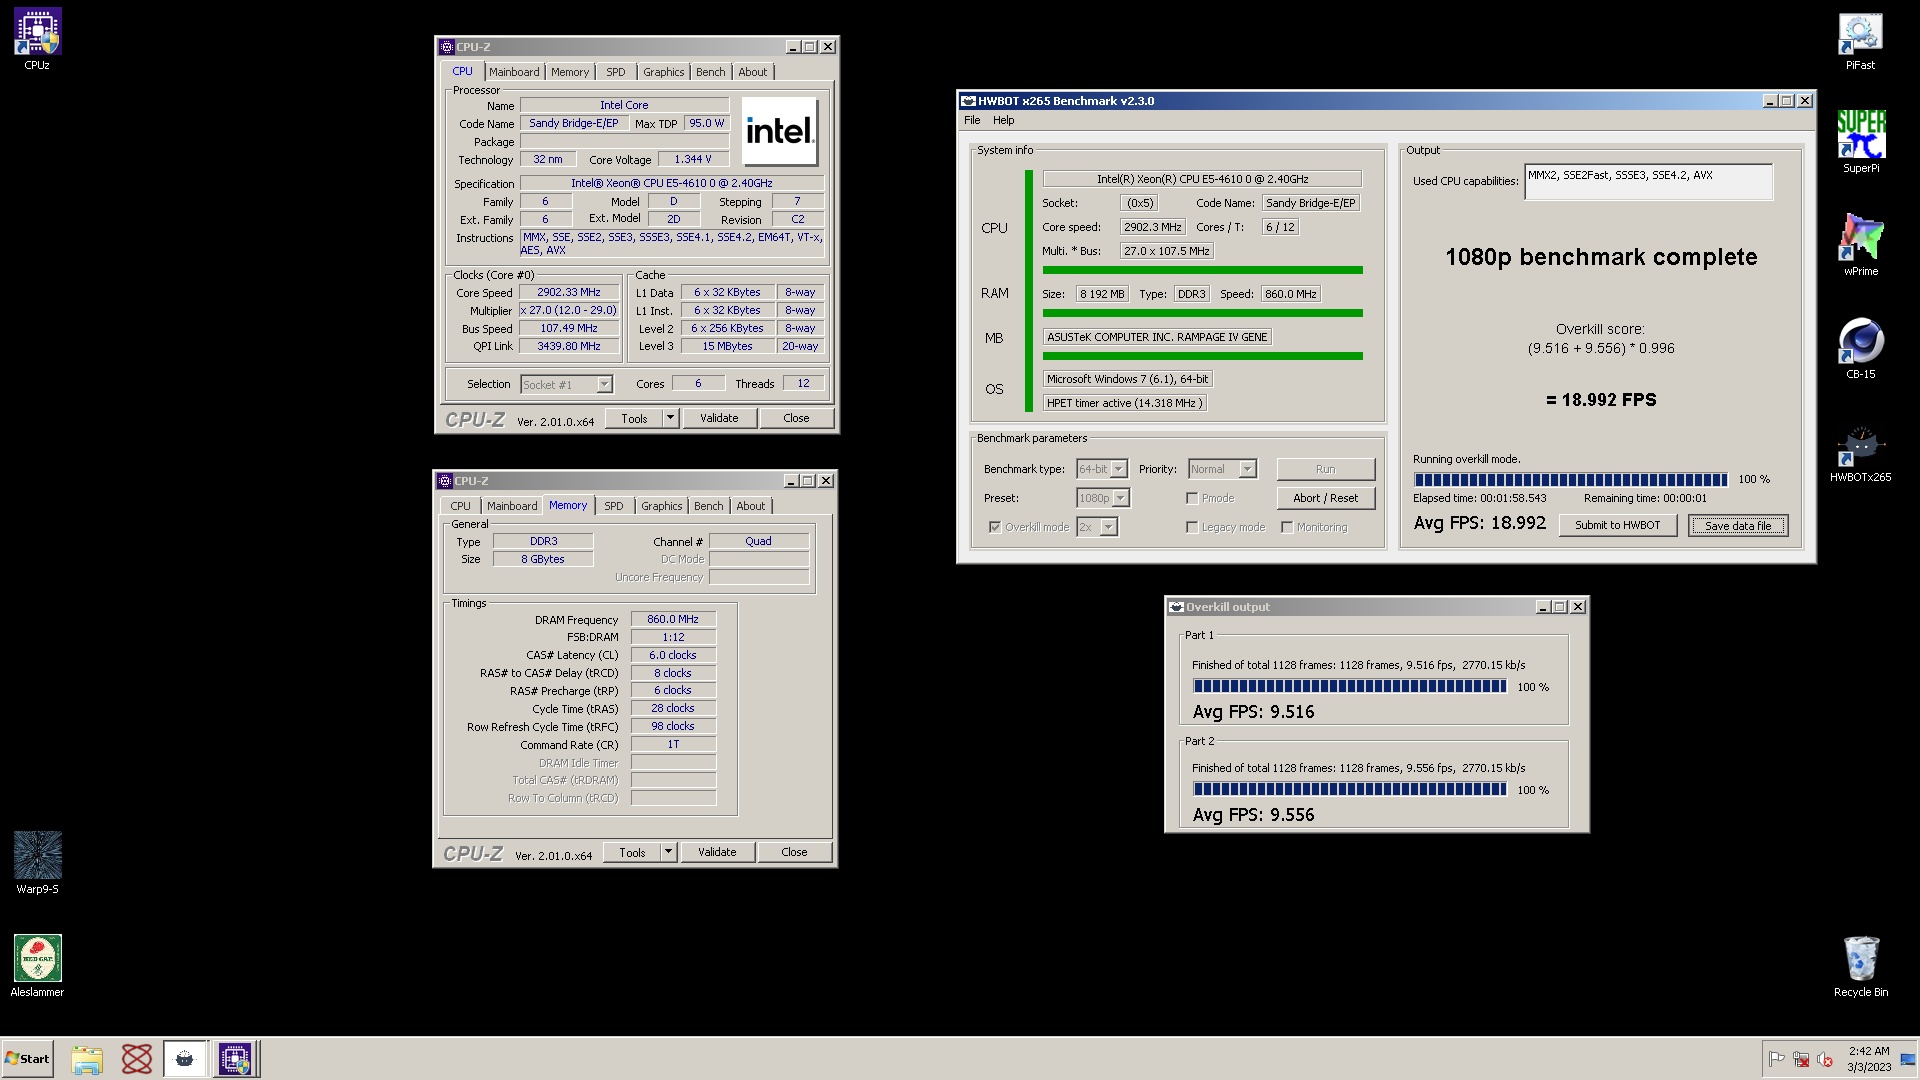This screenshot has width=1920, height=1080.
Task: Launch SuperPi from the desktop
Action: click(1860, 142)
